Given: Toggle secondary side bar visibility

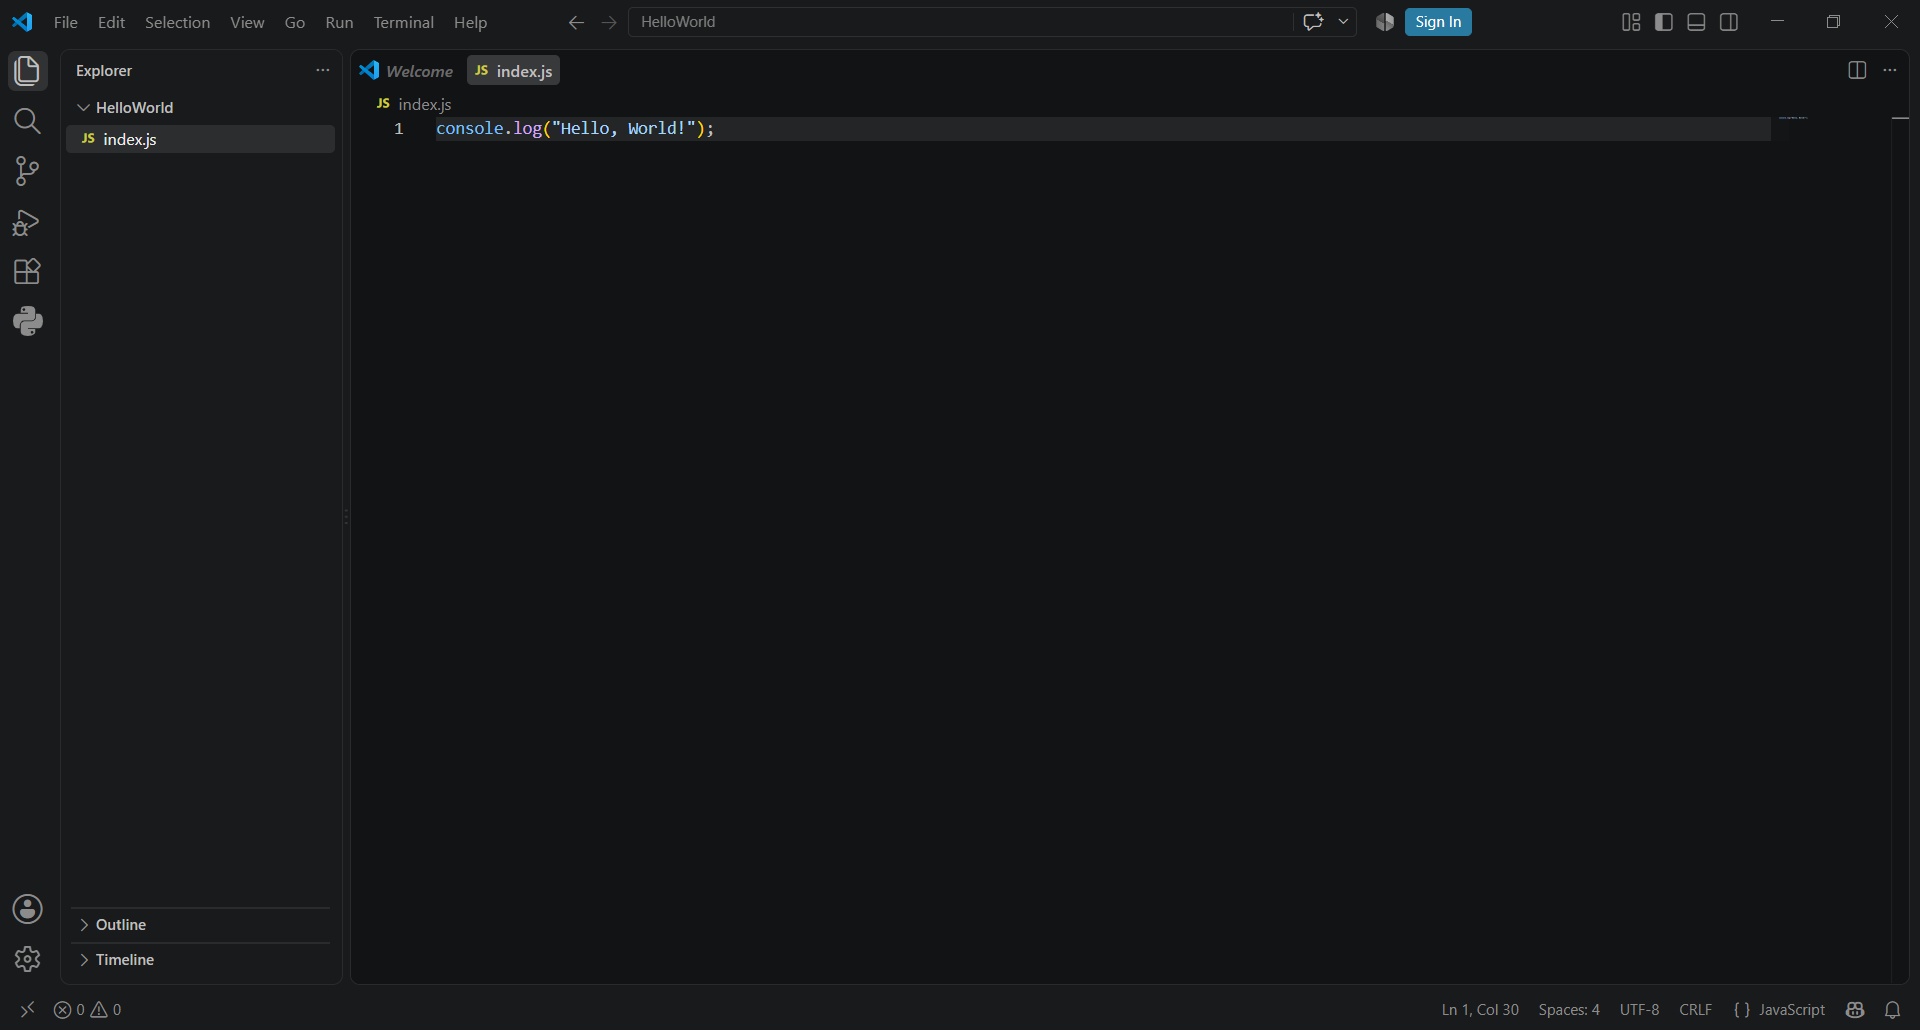Looking at the screenshot, I should point(1729,22).
